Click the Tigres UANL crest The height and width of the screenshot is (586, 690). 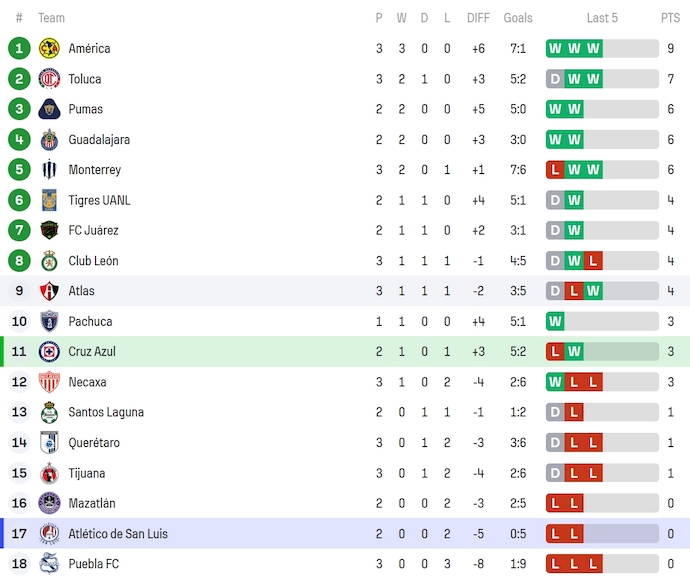pos(49,200)
